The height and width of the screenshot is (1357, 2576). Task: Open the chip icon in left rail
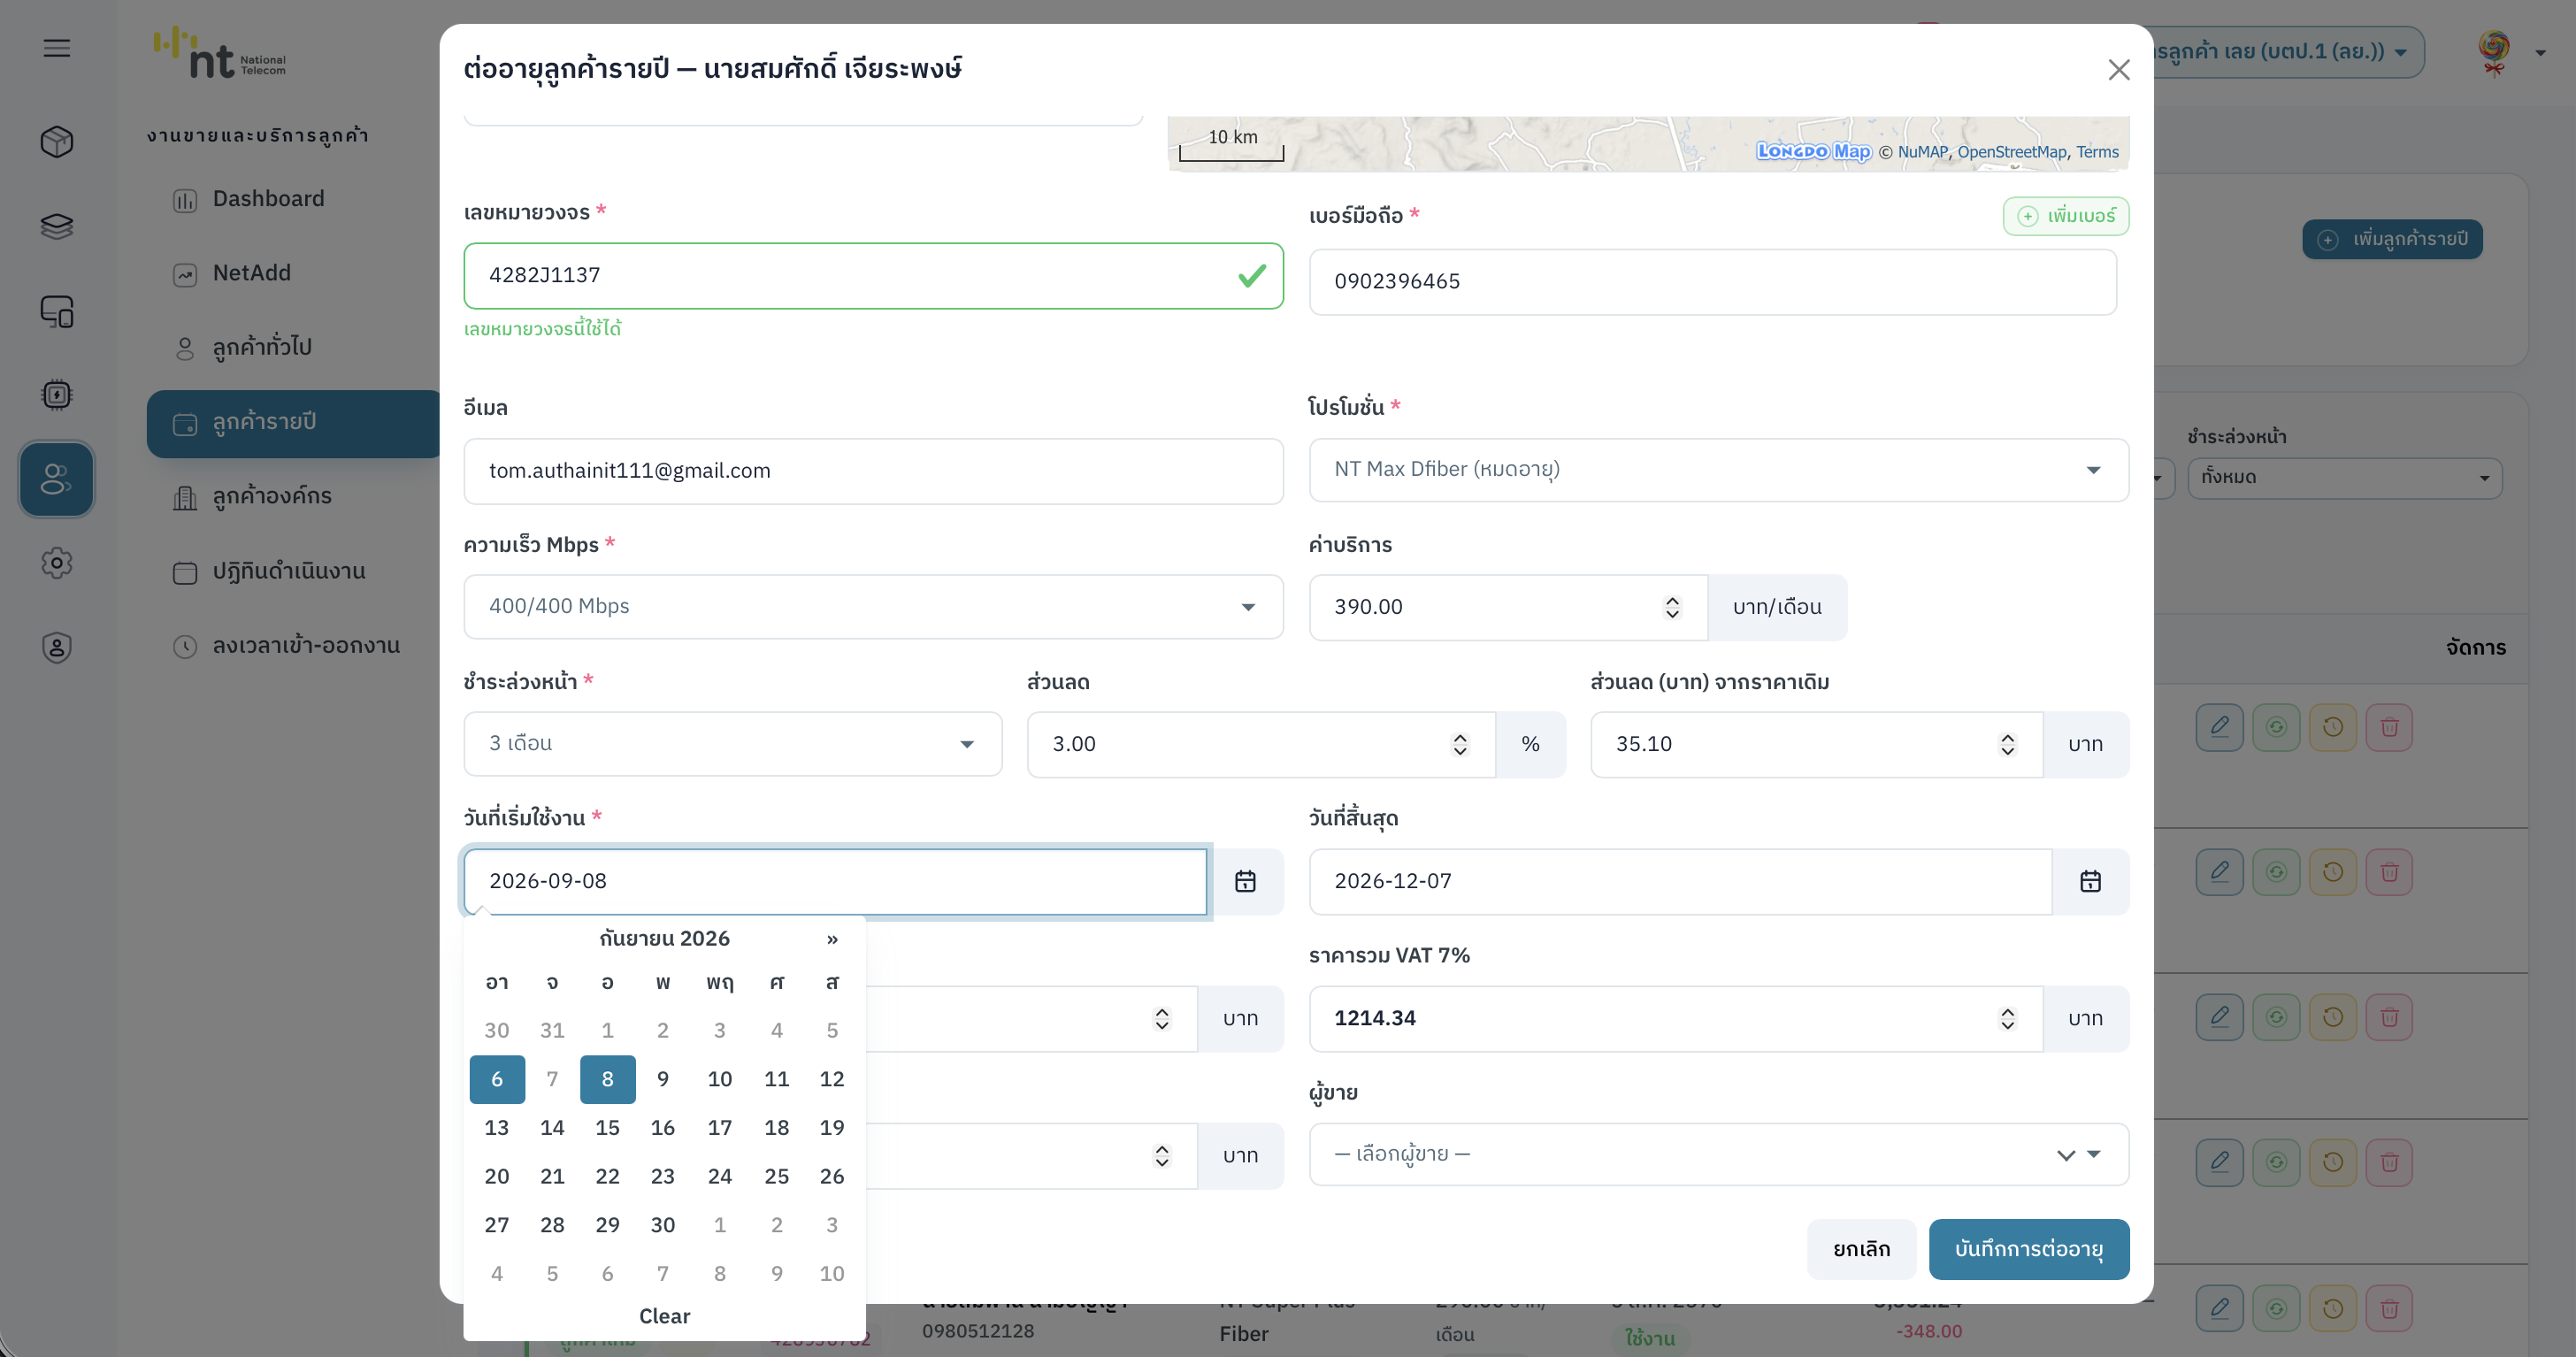[57, 395]
